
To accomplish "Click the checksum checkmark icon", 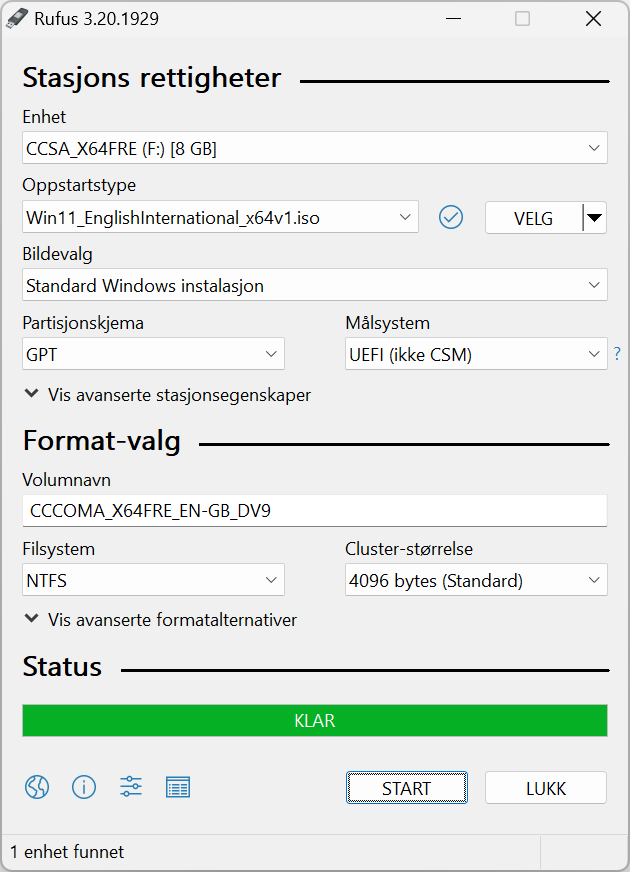I will point(451,217).
